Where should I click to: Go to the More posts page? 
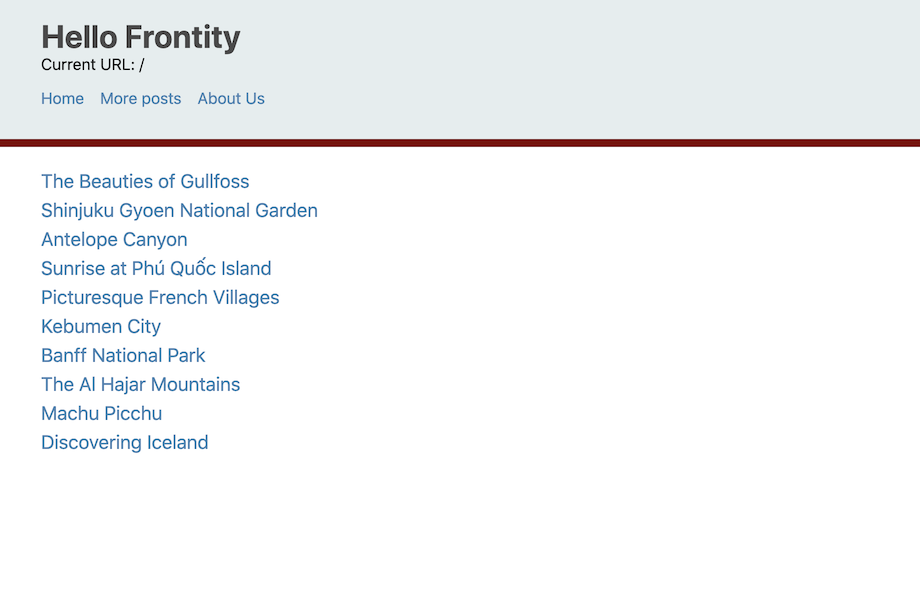[140, 98]
